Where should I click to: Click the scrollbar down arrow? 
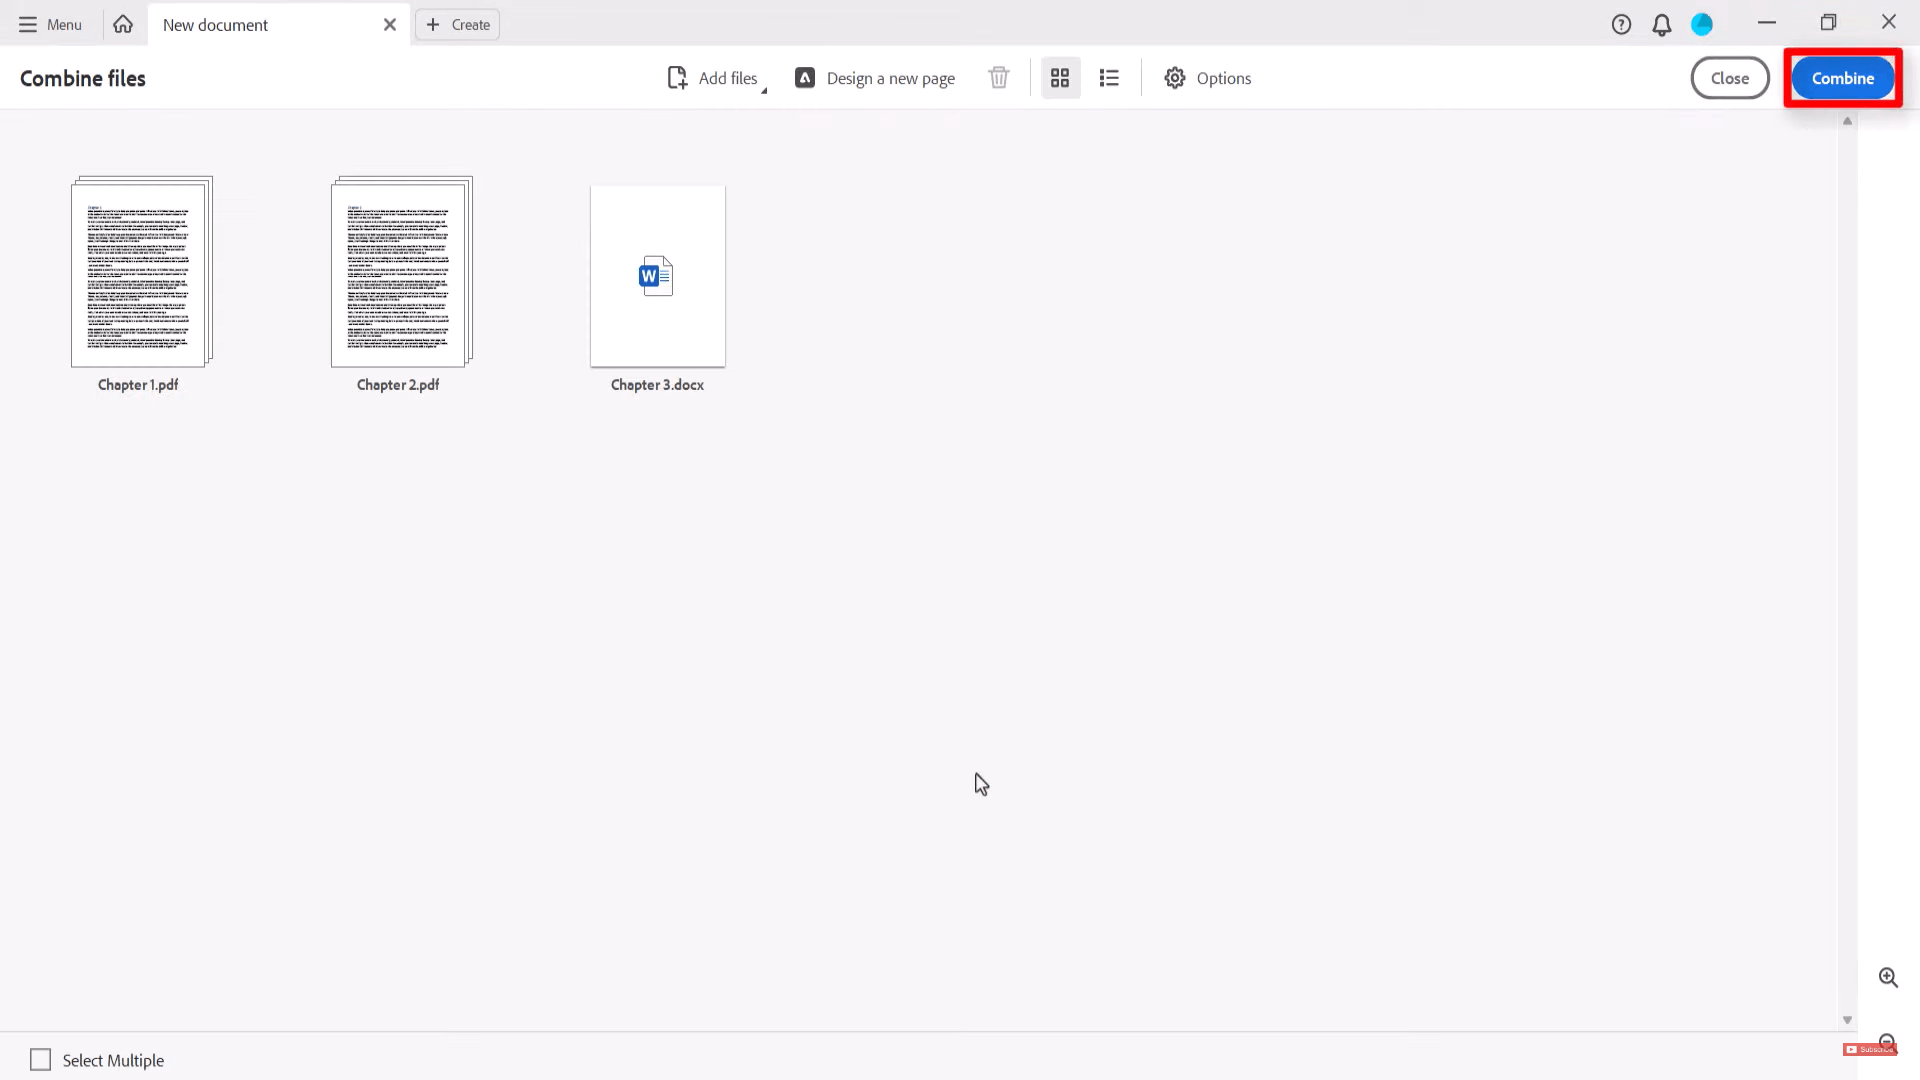click(1847, 1019)
